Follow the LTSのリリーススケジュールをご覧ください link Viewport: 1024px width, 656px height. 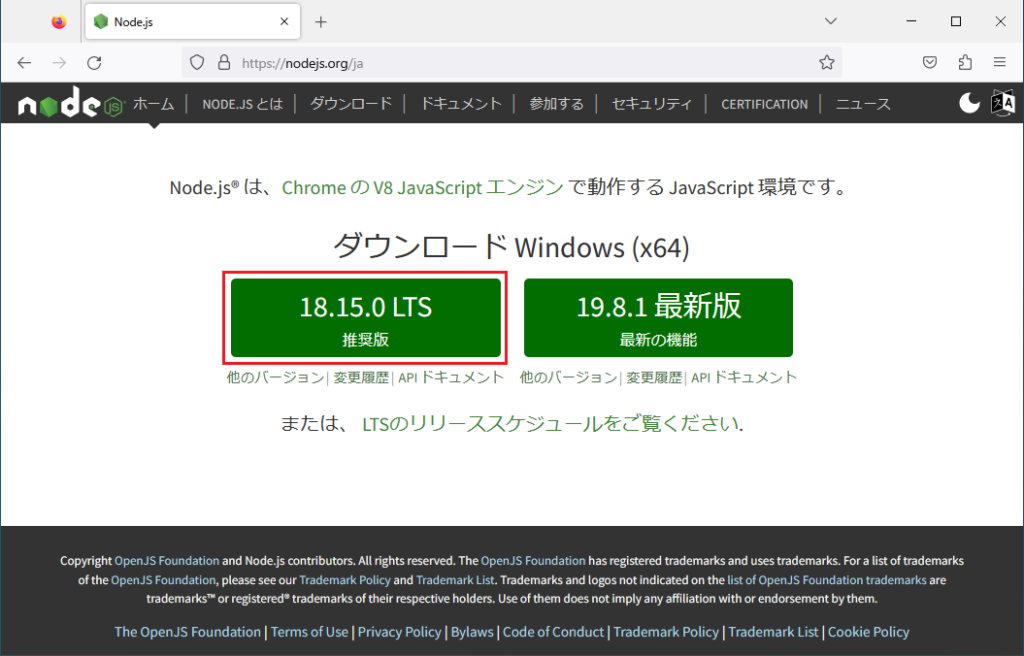(552, 423)
